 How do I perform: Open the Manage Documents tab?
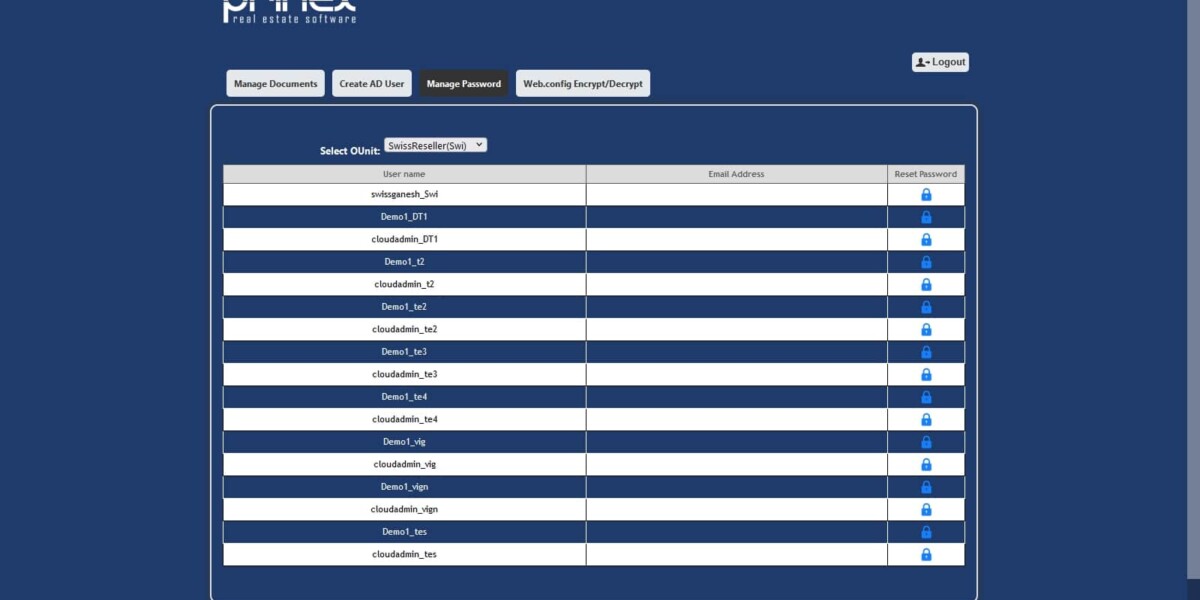[x=276, y=84]
